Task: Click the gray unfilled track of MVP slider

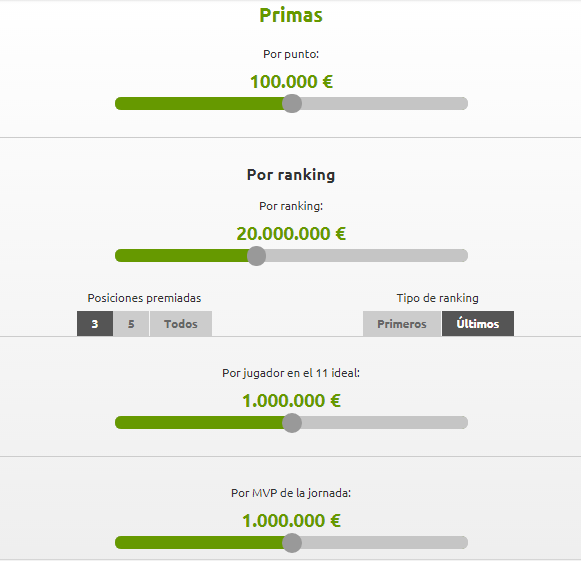Action: (x=385, y=543)
